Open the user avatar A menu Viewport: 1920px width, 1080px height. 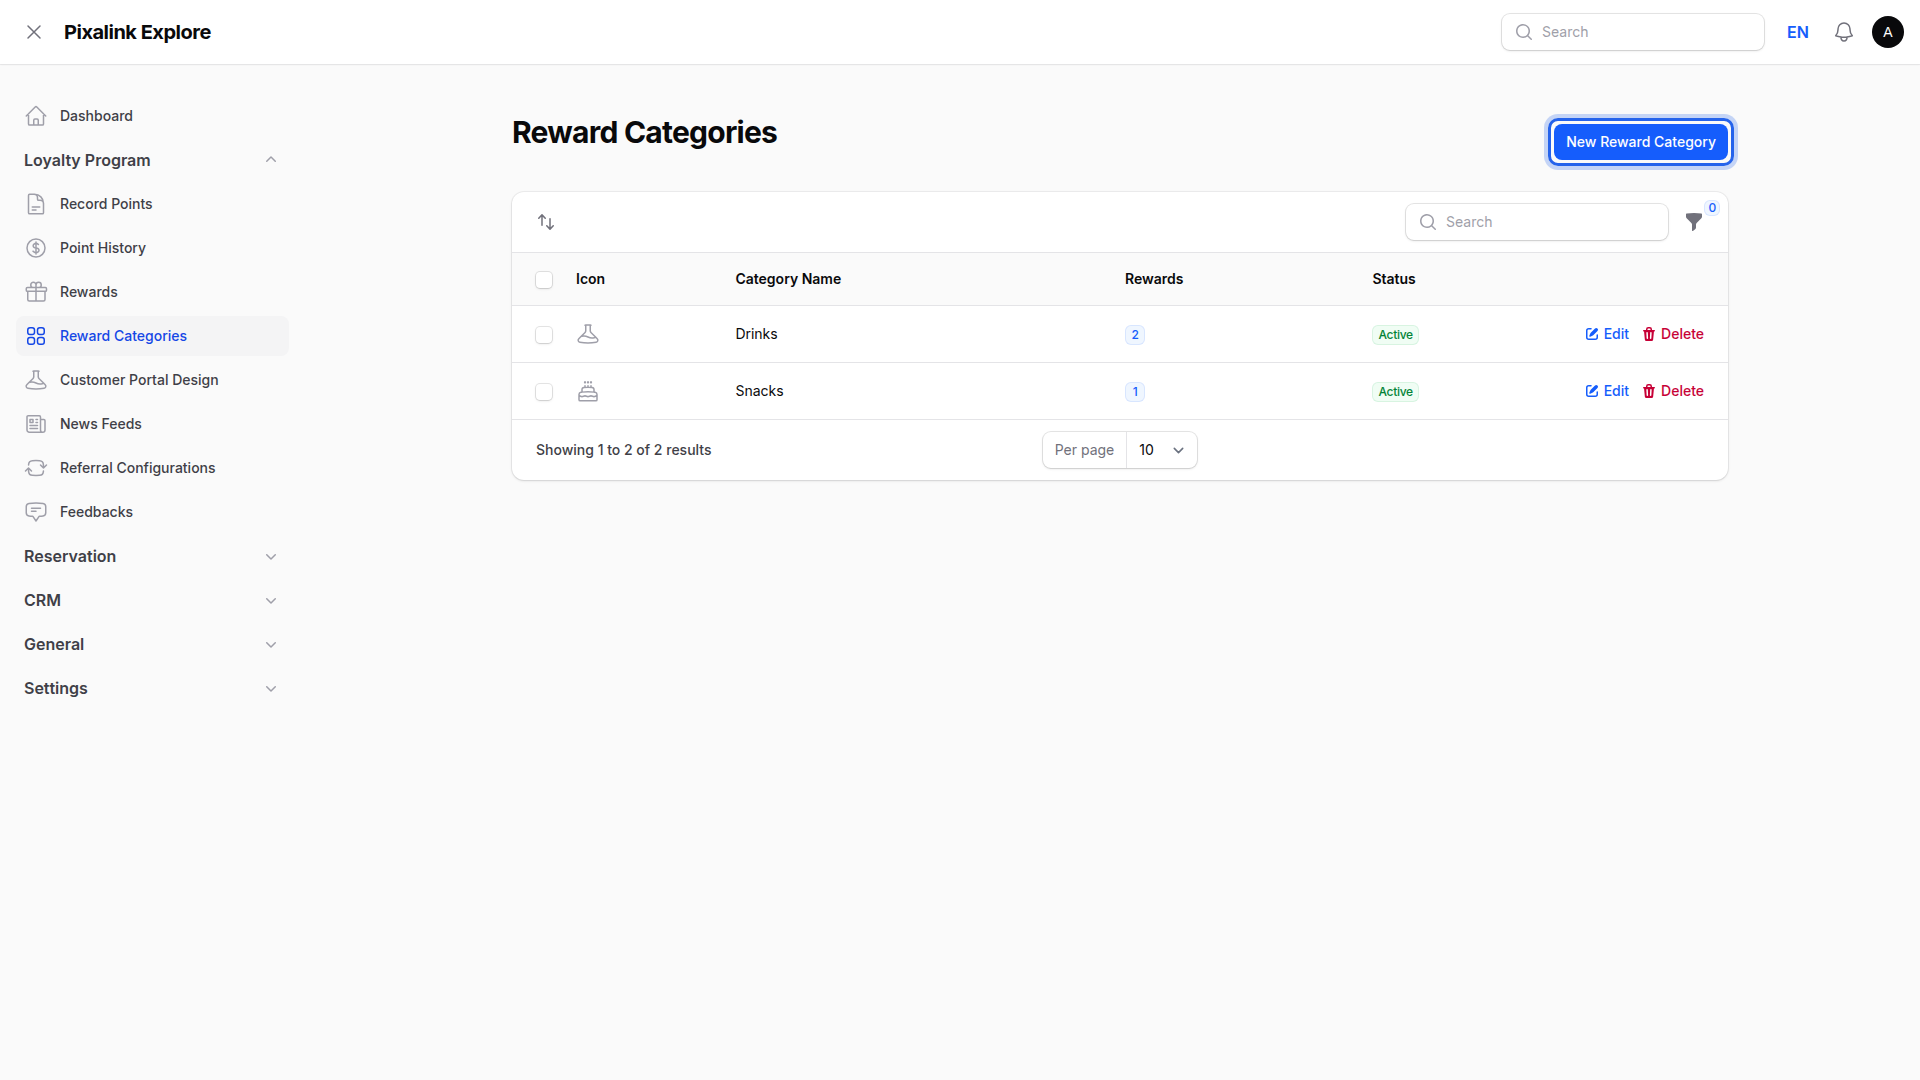pyautogui.click(x=1888, y=32)
